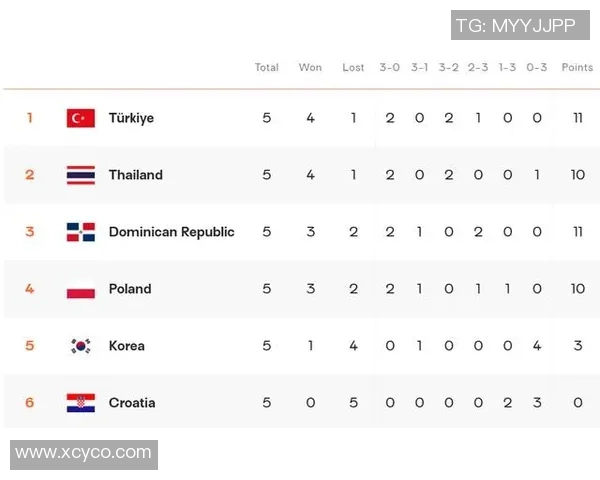Click the Türkiye flag icon
Viewport: 600px width, 480px height.
point(81,118)
